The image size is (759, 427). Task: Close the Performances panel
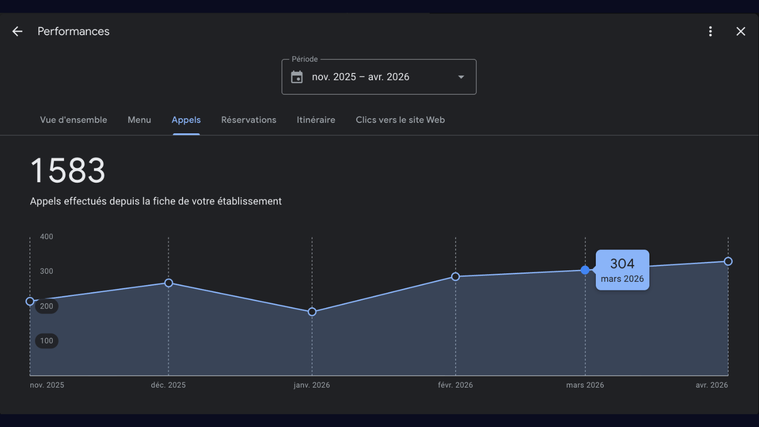click(740, 32)
